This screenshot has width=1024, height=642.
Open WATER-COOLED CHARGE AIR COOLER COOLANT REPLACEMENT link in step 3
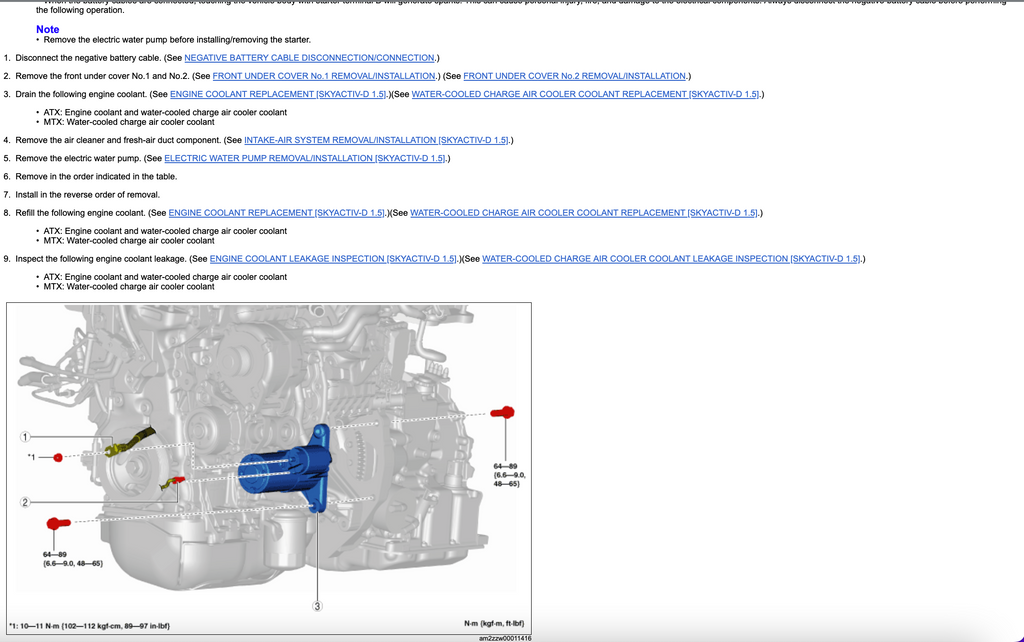pos(585,94)
